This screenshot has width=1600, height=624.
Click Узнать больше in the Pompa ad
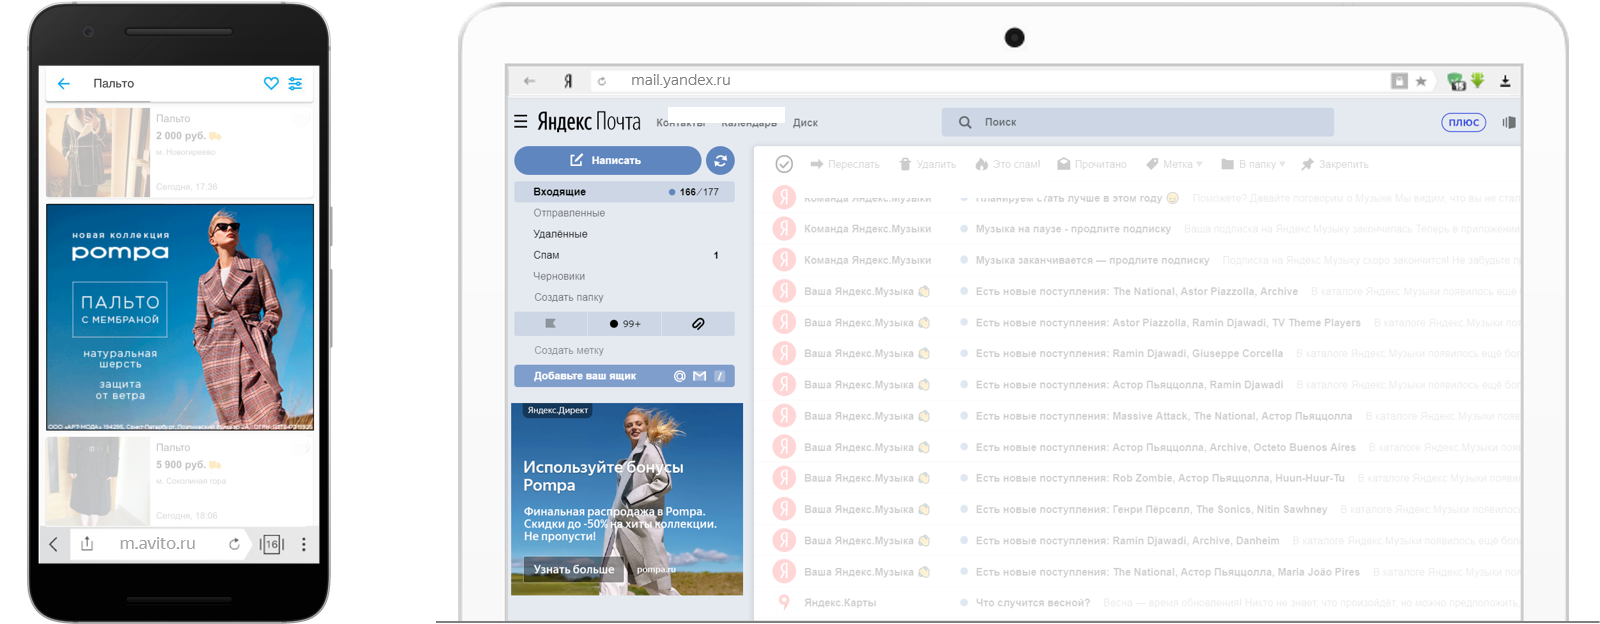point(574,570)
